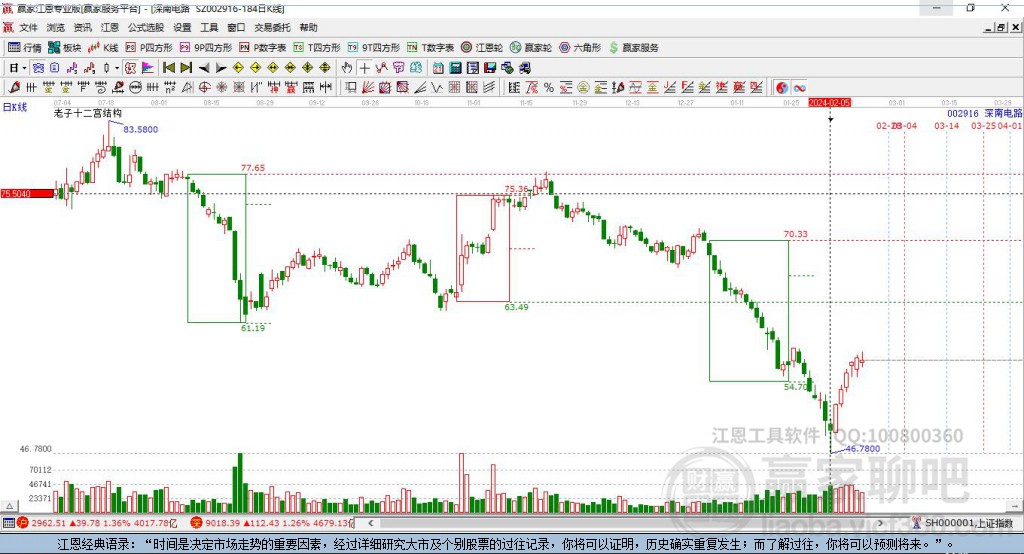Open the 行情 market quotes view
The image size is (1024, 554).
[25, 48]
